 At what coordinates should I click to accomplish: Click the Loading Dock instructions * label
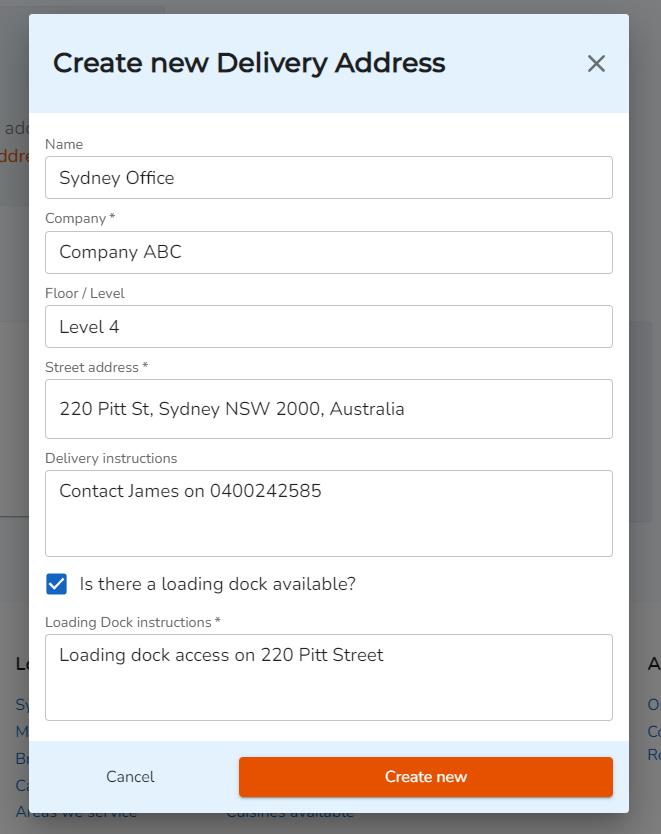coord(132,622)
